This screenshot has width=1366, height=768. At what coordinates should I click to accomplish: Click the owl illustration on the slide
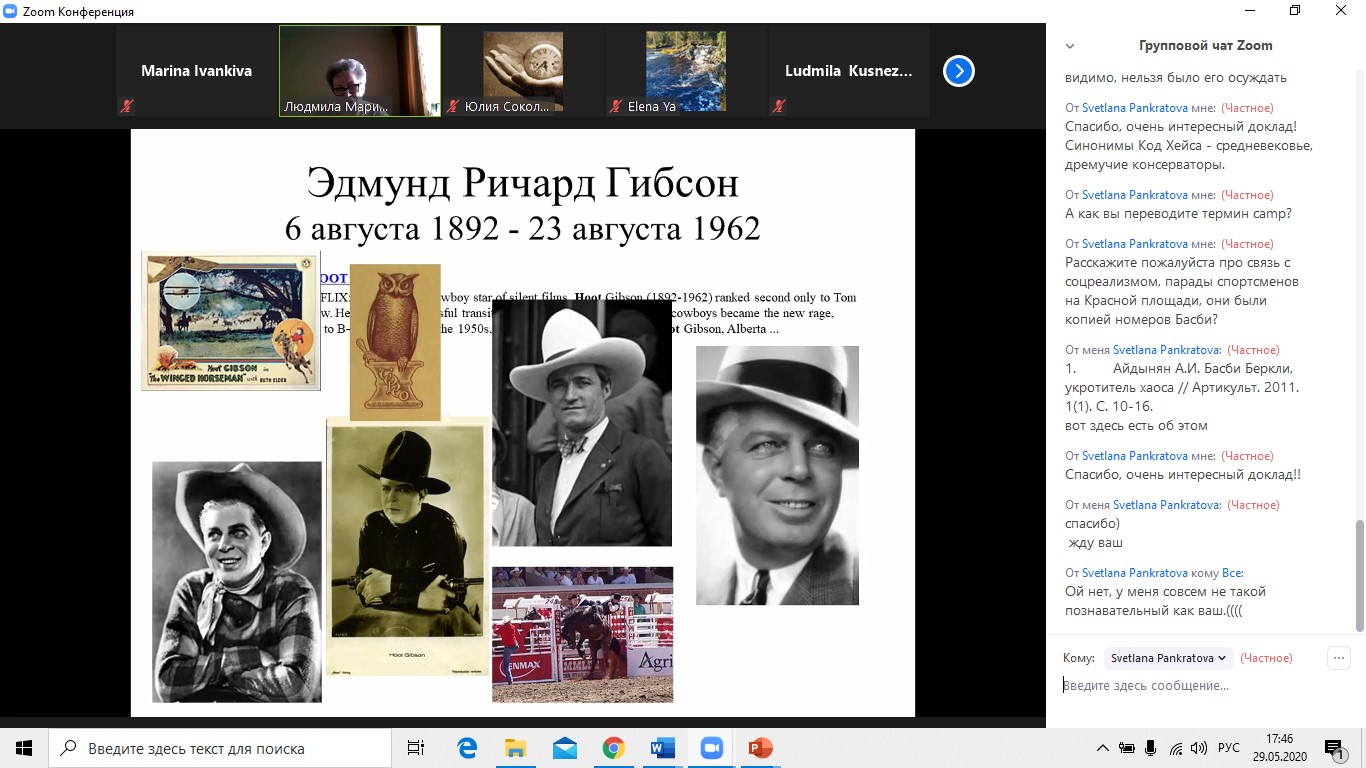[x=395, y=342]
